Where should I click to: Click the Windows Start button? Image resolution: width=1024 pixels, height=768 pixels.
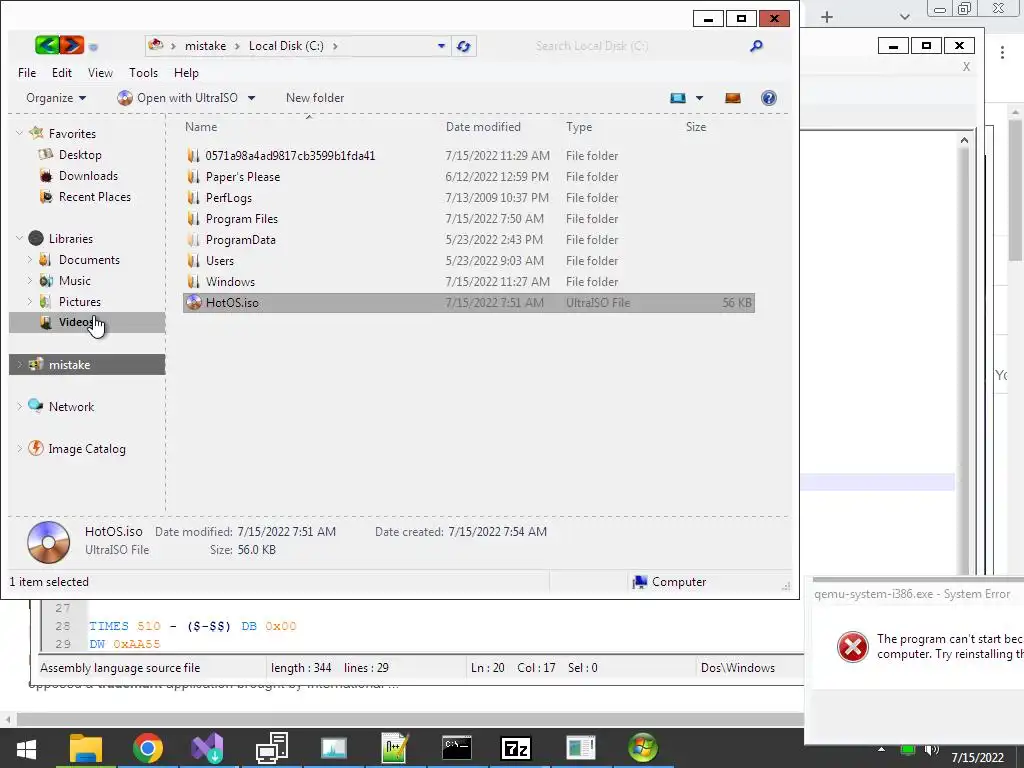click(26, 748)
